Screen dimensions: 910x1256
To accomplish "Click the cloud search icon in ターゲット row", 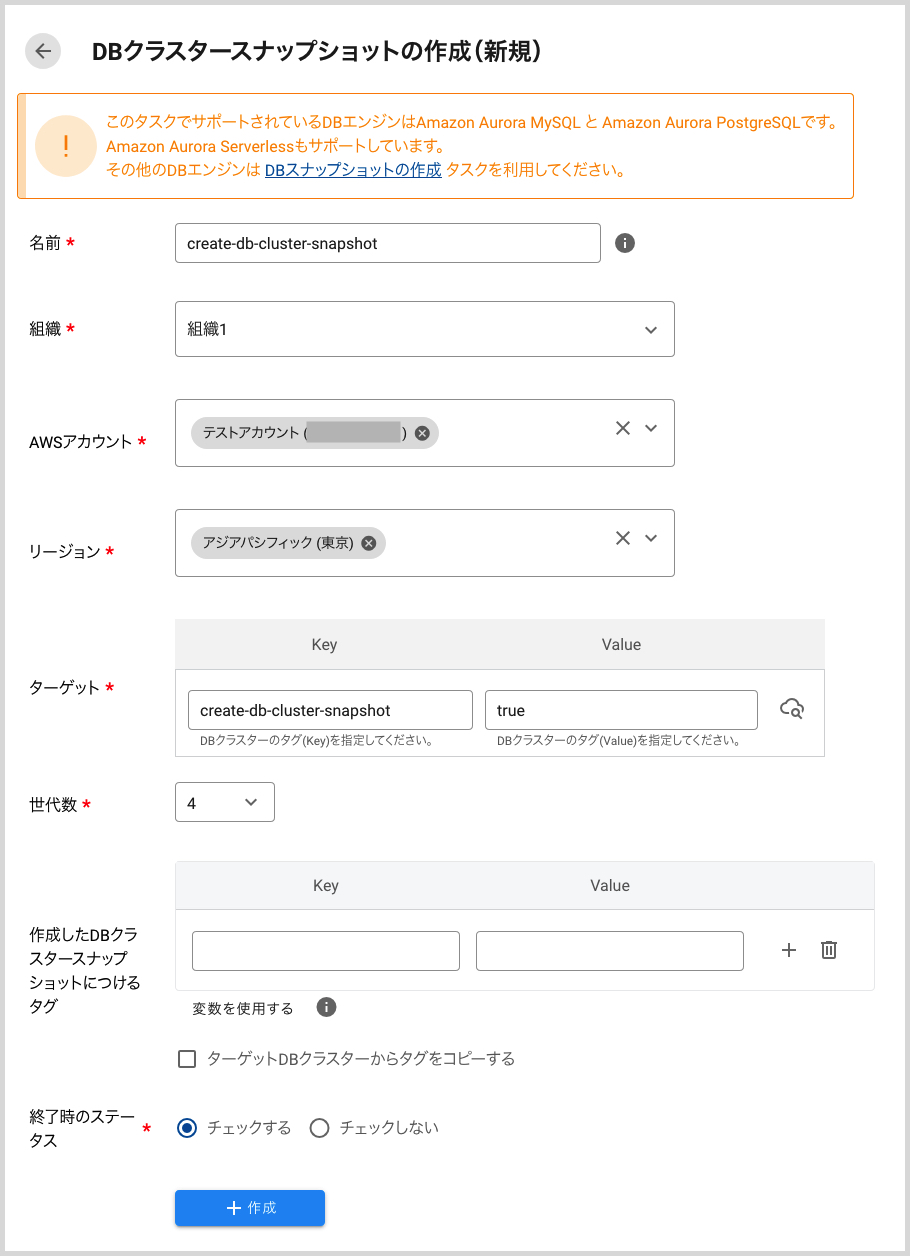I will click(792, 709).
